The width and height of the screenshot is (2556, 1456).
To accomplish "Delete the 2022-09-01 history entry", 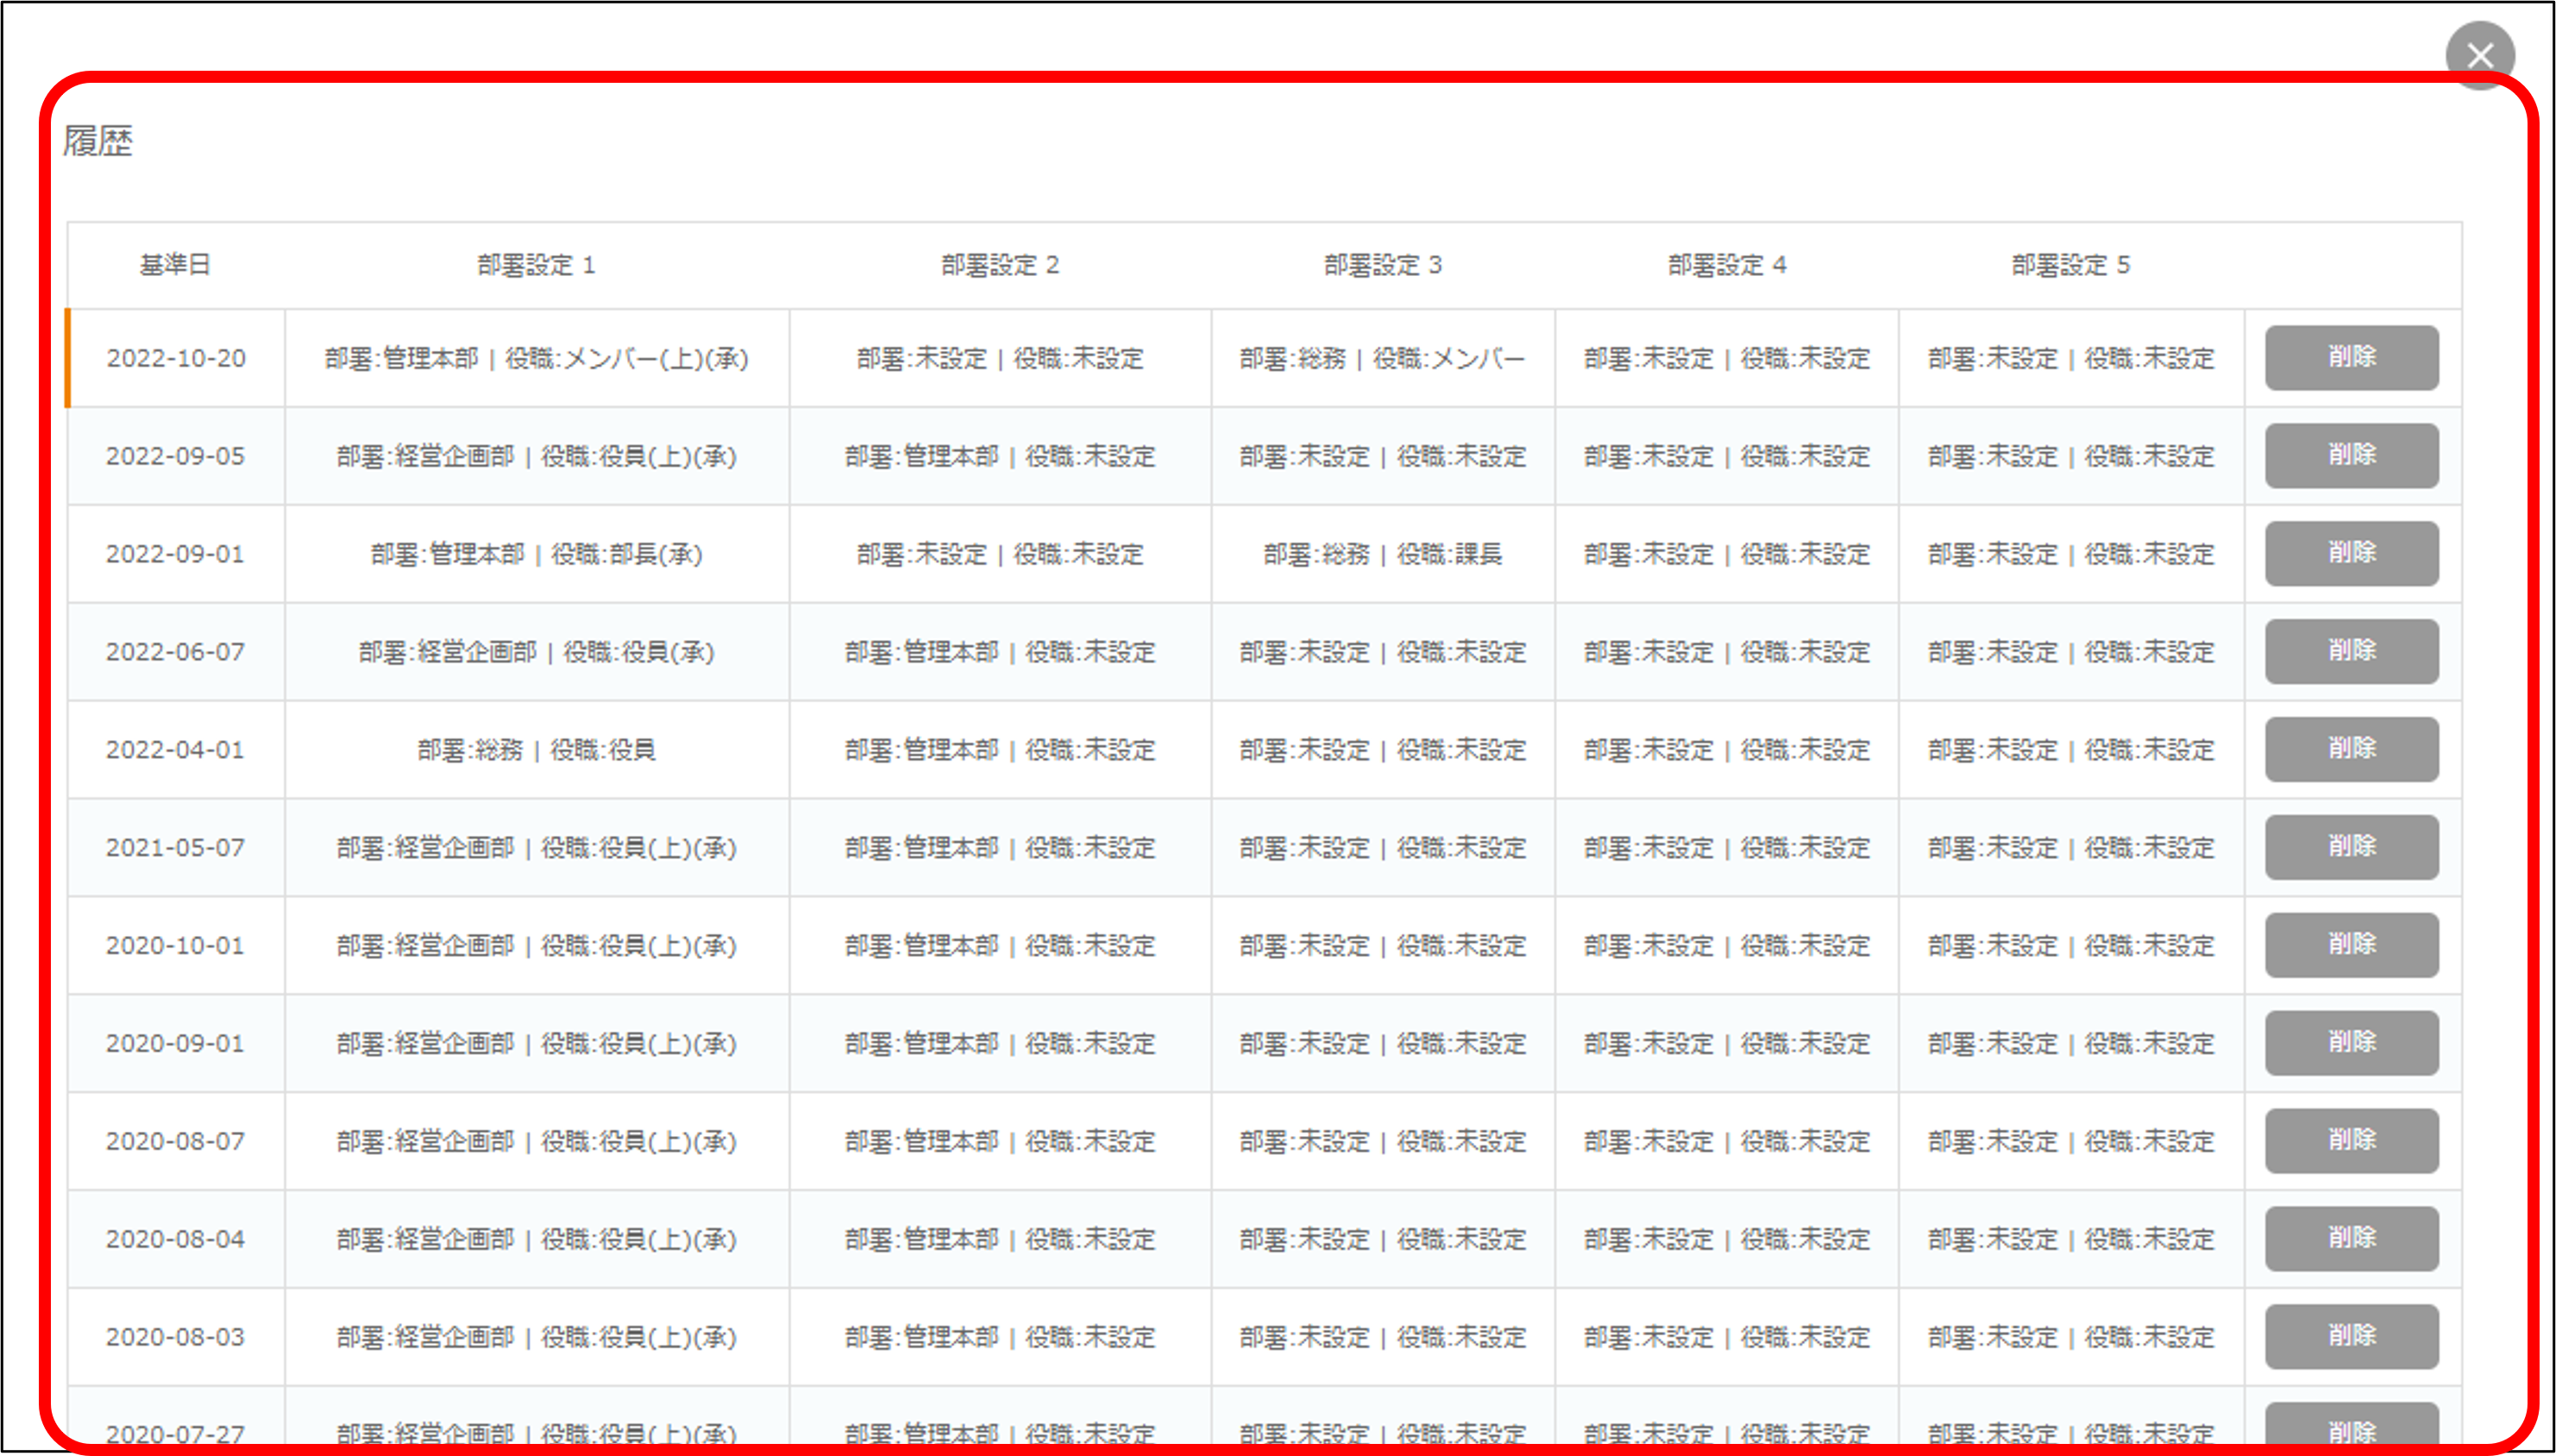I will click(x=2351, y=553).
